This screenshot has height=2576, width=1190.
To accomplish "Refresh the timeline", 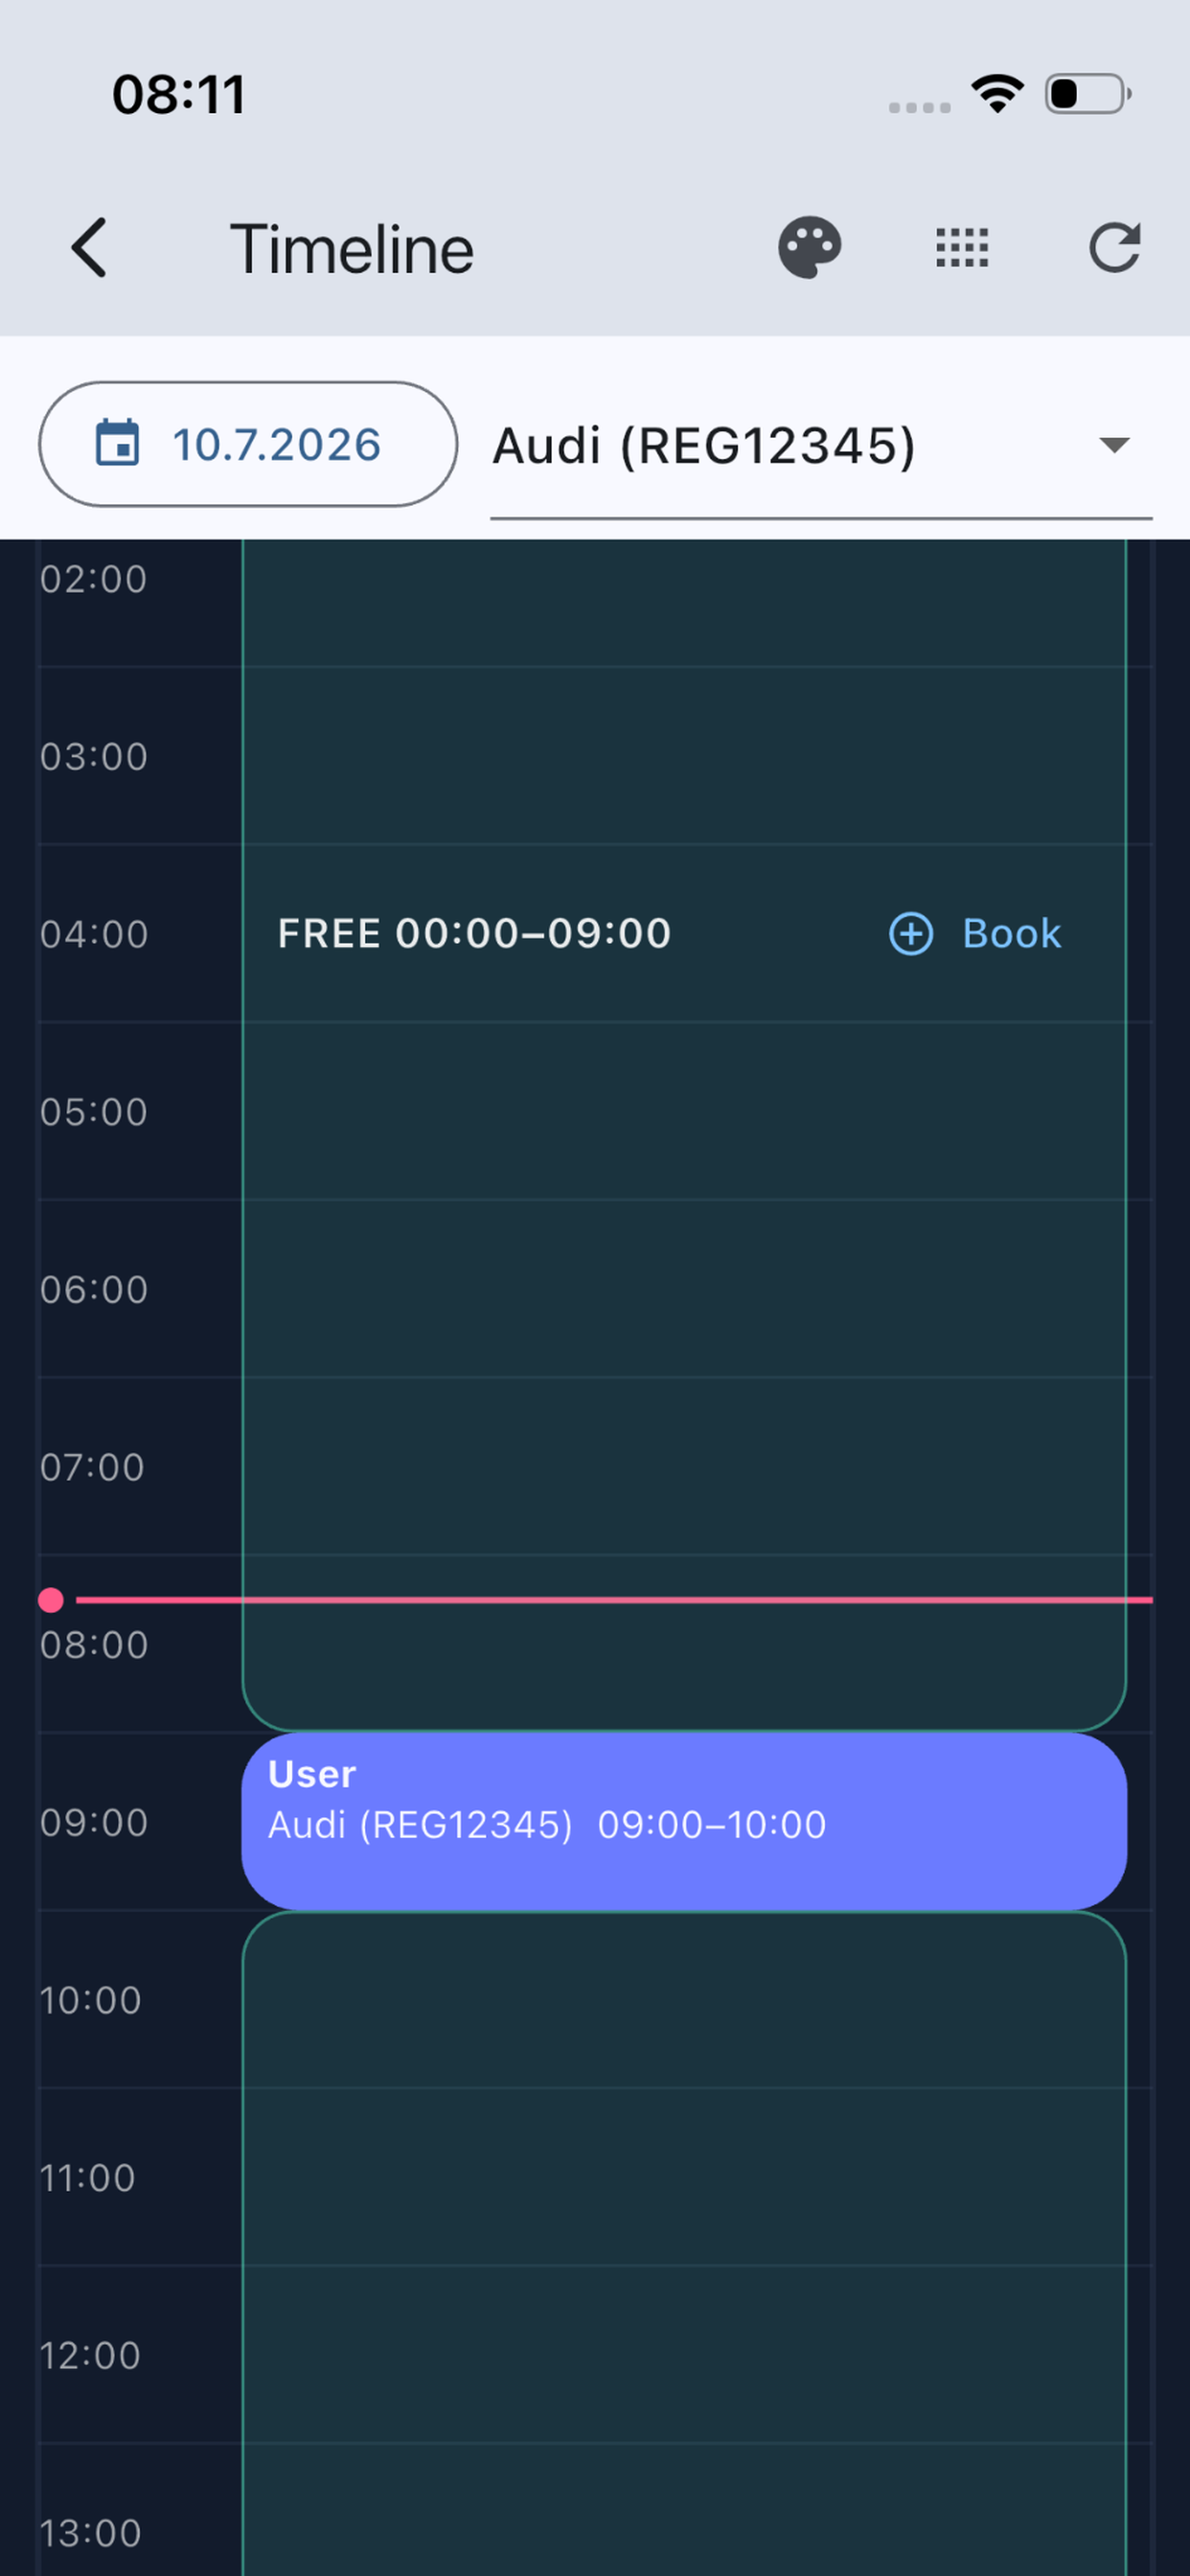I will pos(1115,248).
